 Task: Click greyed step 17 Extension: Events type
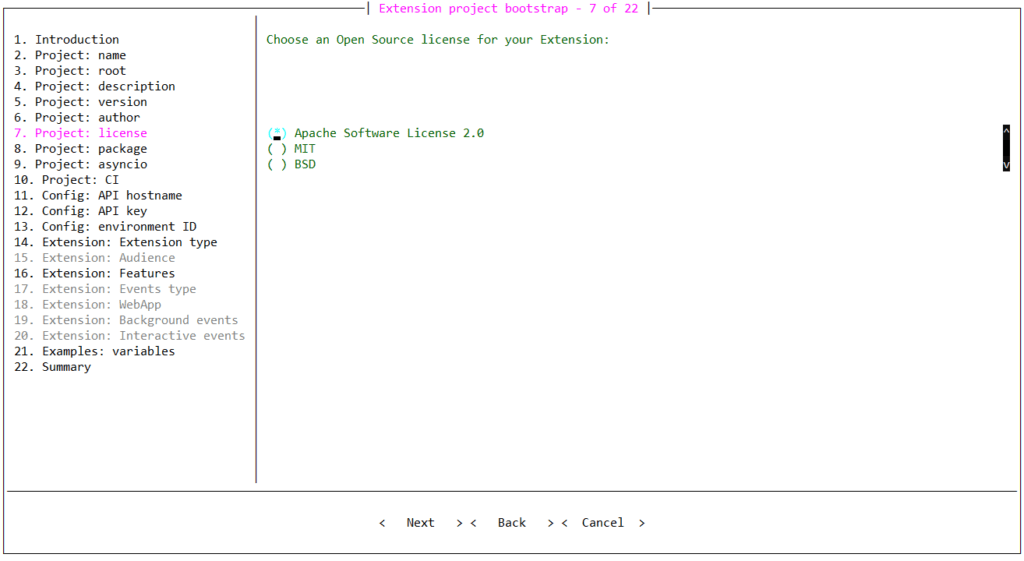pos(105,289)
